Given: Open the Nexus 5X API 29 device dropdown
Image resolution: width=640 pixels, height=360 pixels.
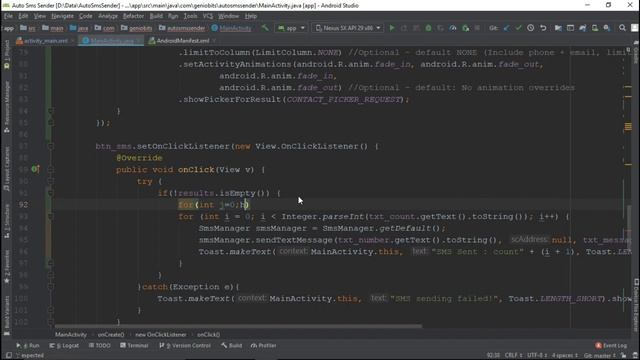Looking at the screenshot, I should point(348,28).
